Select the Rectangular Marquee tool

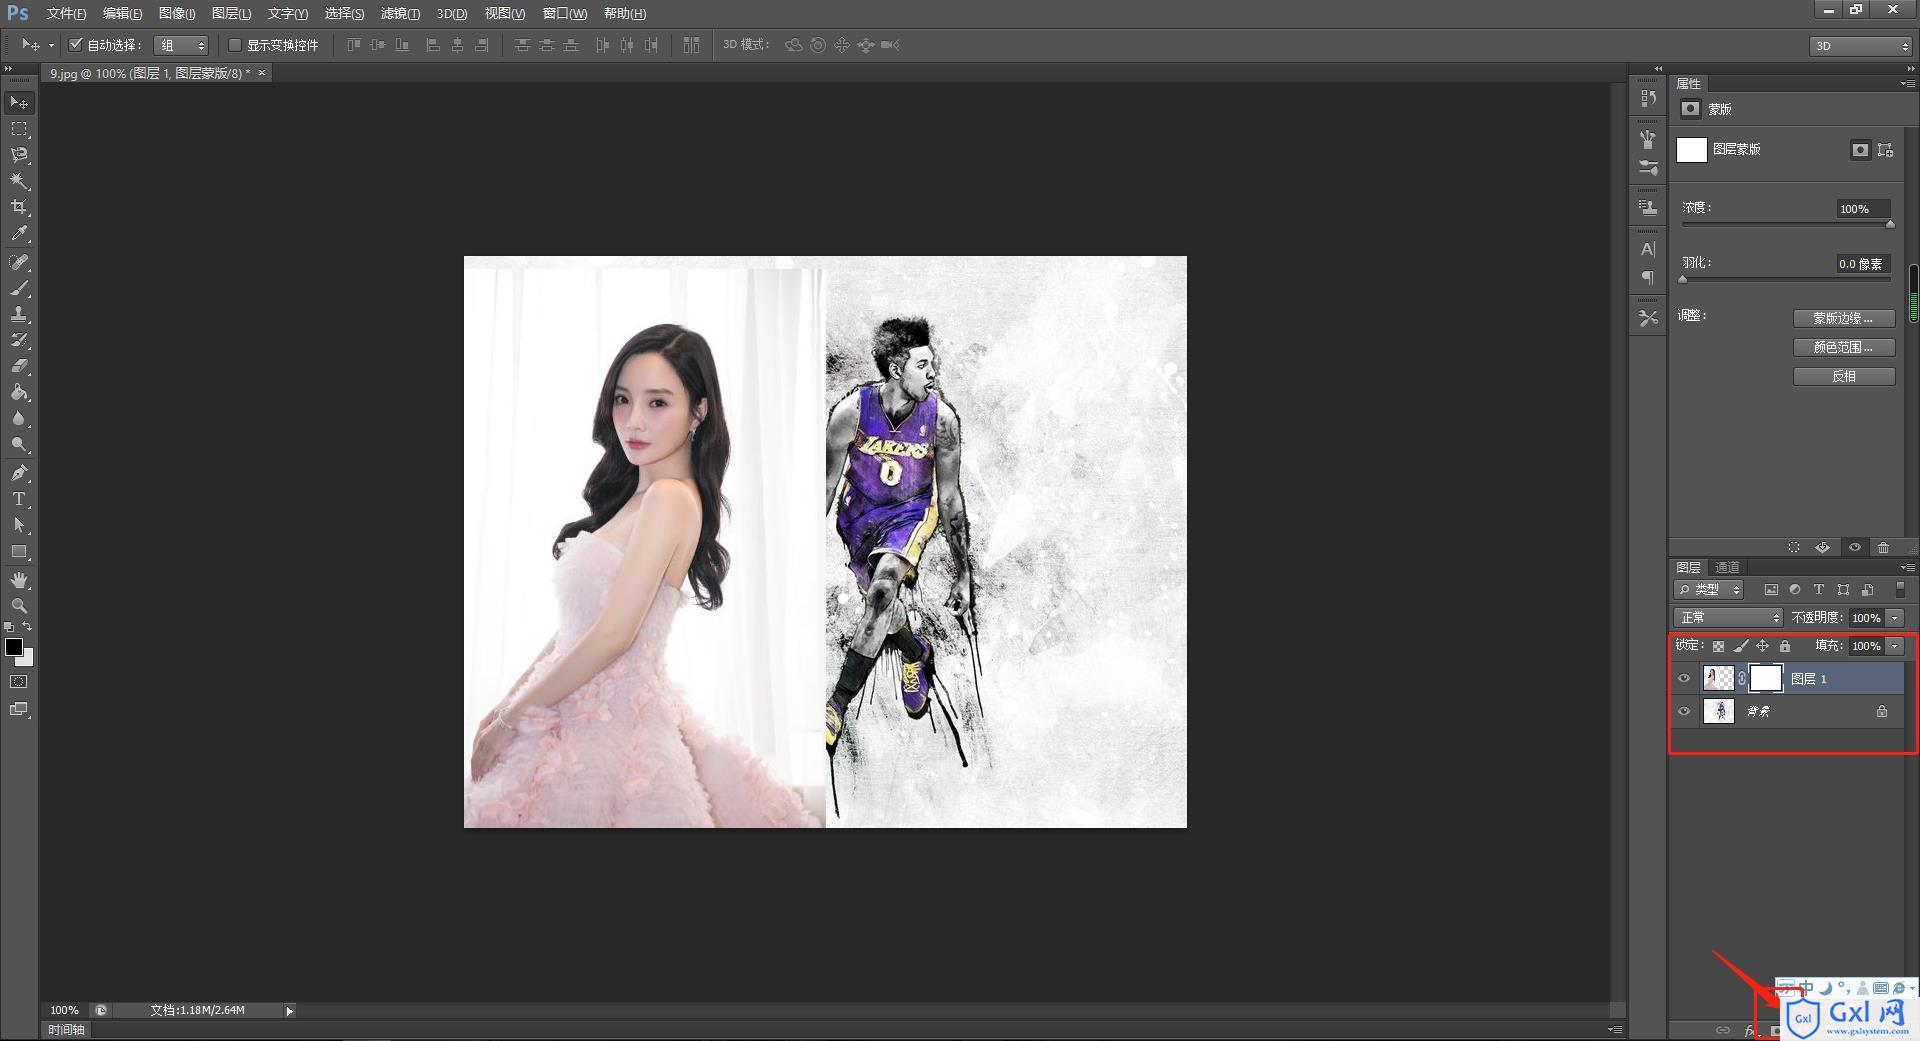tap(19, 129)
